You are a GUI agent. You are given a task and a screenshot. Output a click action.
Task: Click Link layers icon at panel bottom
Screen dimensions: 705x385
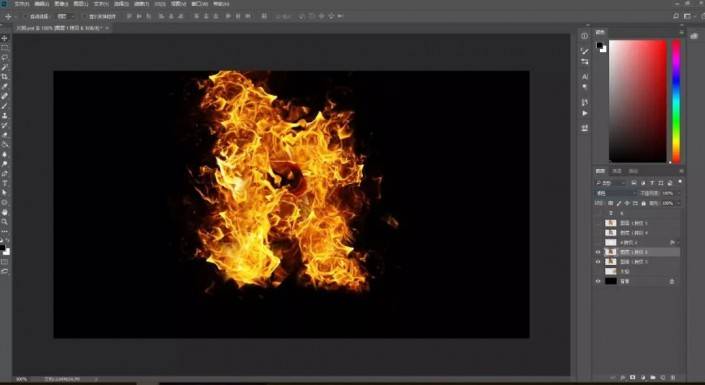point(612,377)
